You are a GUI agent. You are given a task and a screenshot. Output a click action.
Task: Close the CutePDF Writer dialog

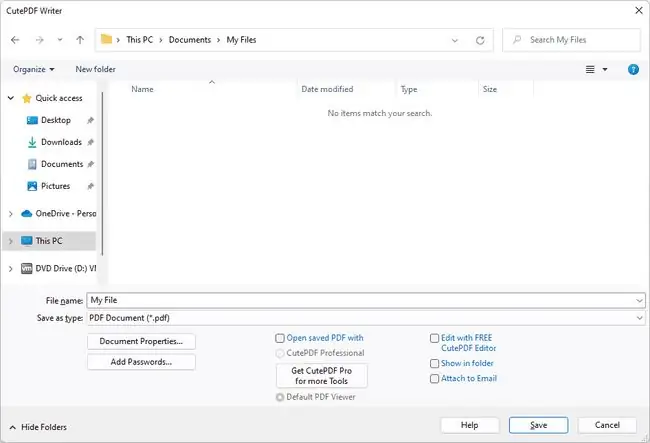[x=639, y=10]
